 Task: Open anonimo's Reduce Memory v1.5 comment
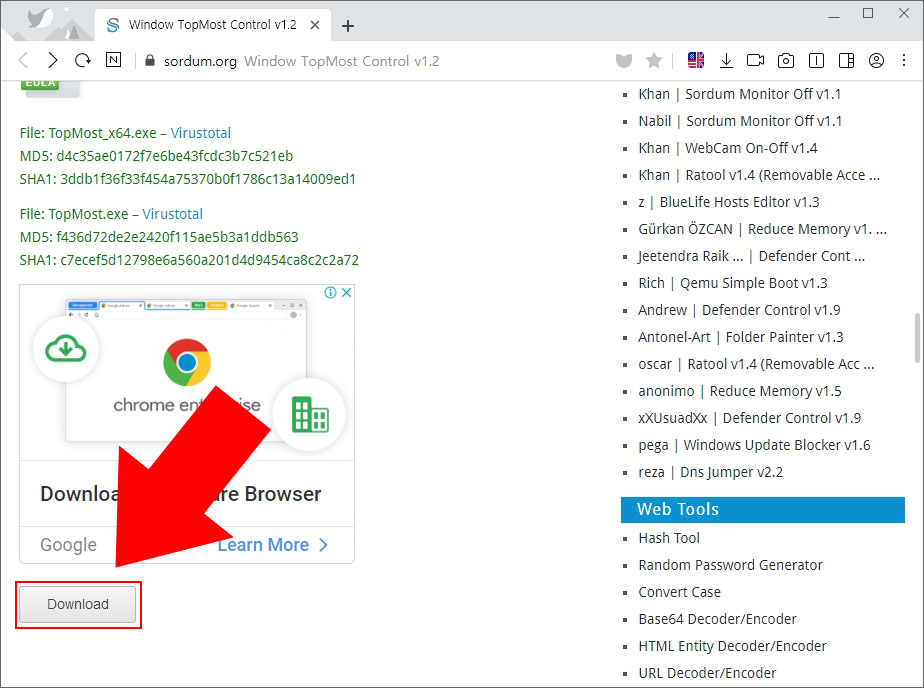(x=740, y=391)
